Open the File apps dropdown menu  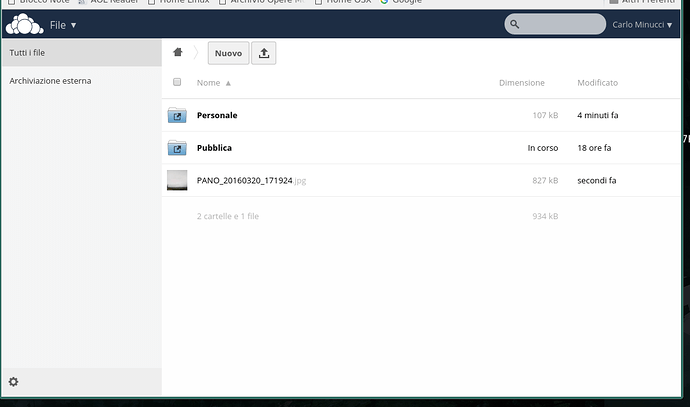click(x=63, y=25)
